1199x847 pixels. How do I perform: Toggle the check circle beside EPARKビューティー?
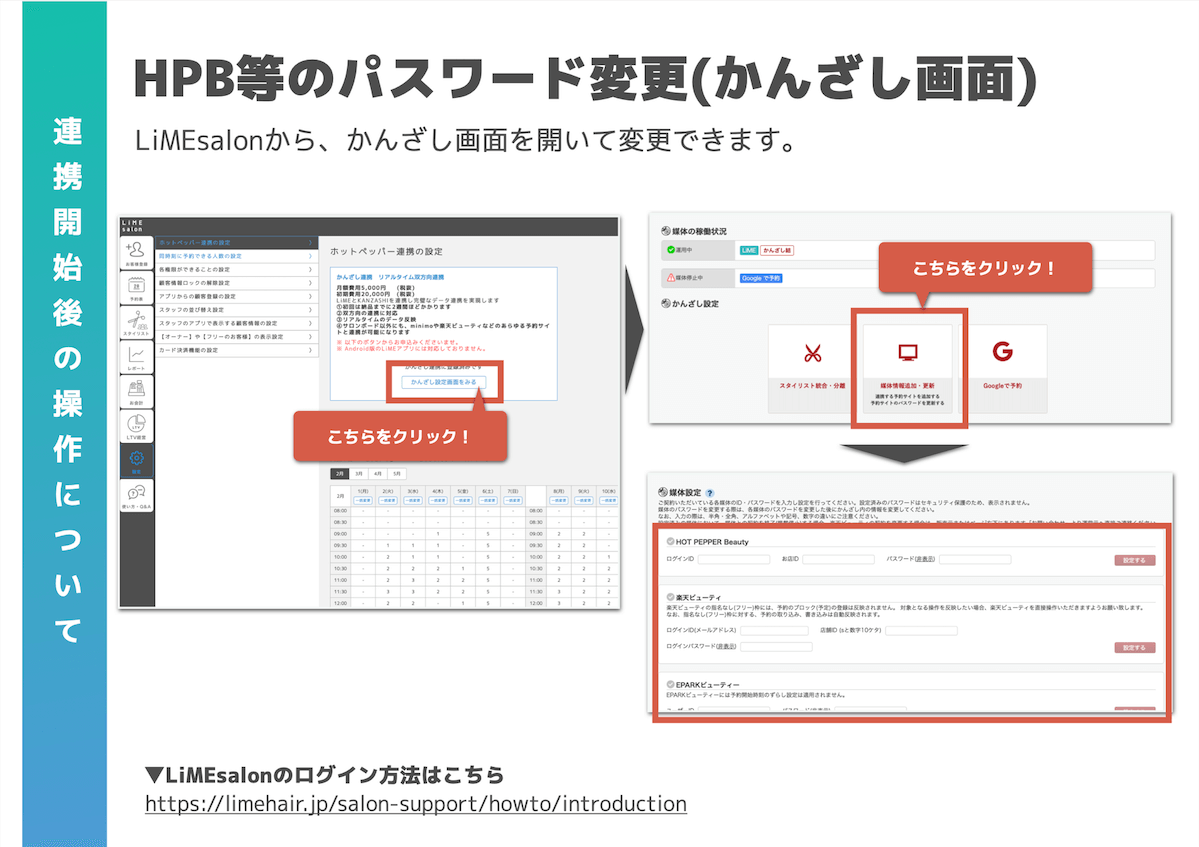(x=670, y=685)
